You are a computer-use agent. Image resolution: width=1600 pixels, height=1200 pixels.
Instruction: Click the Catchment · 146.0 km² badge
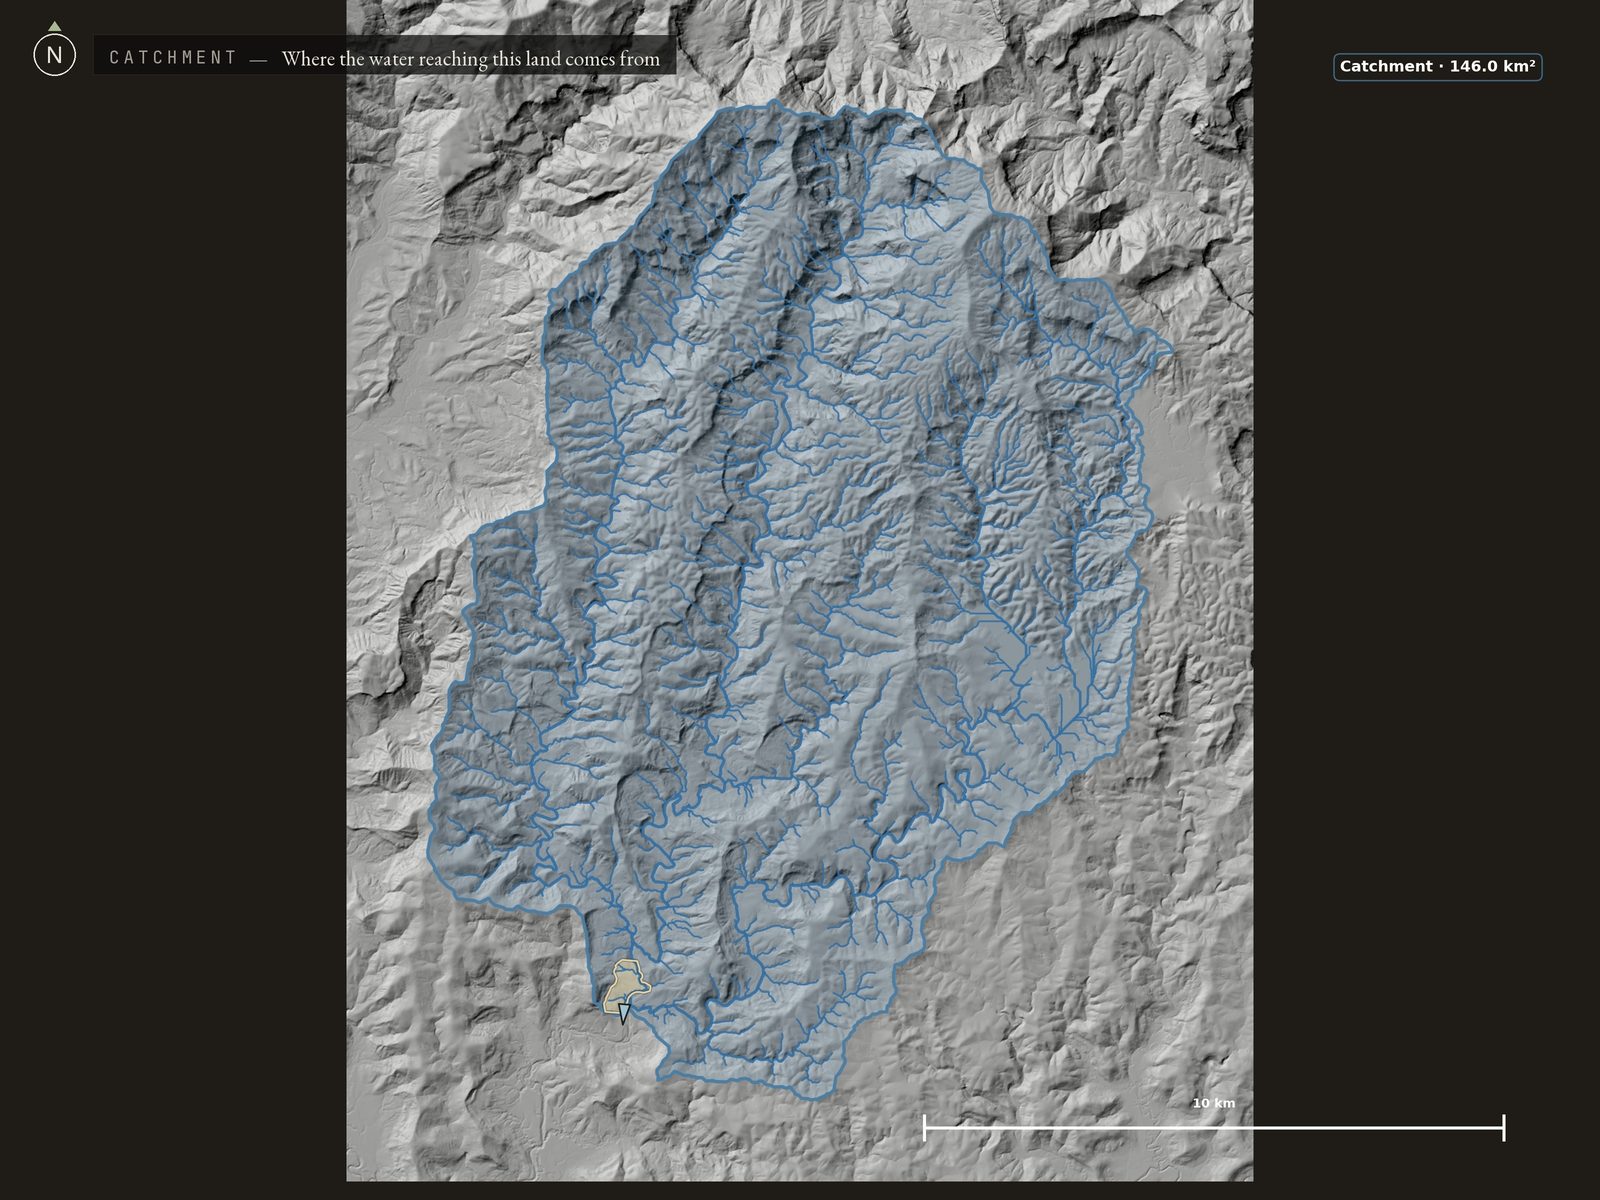pyautogui.click(x=1437, y=67)
